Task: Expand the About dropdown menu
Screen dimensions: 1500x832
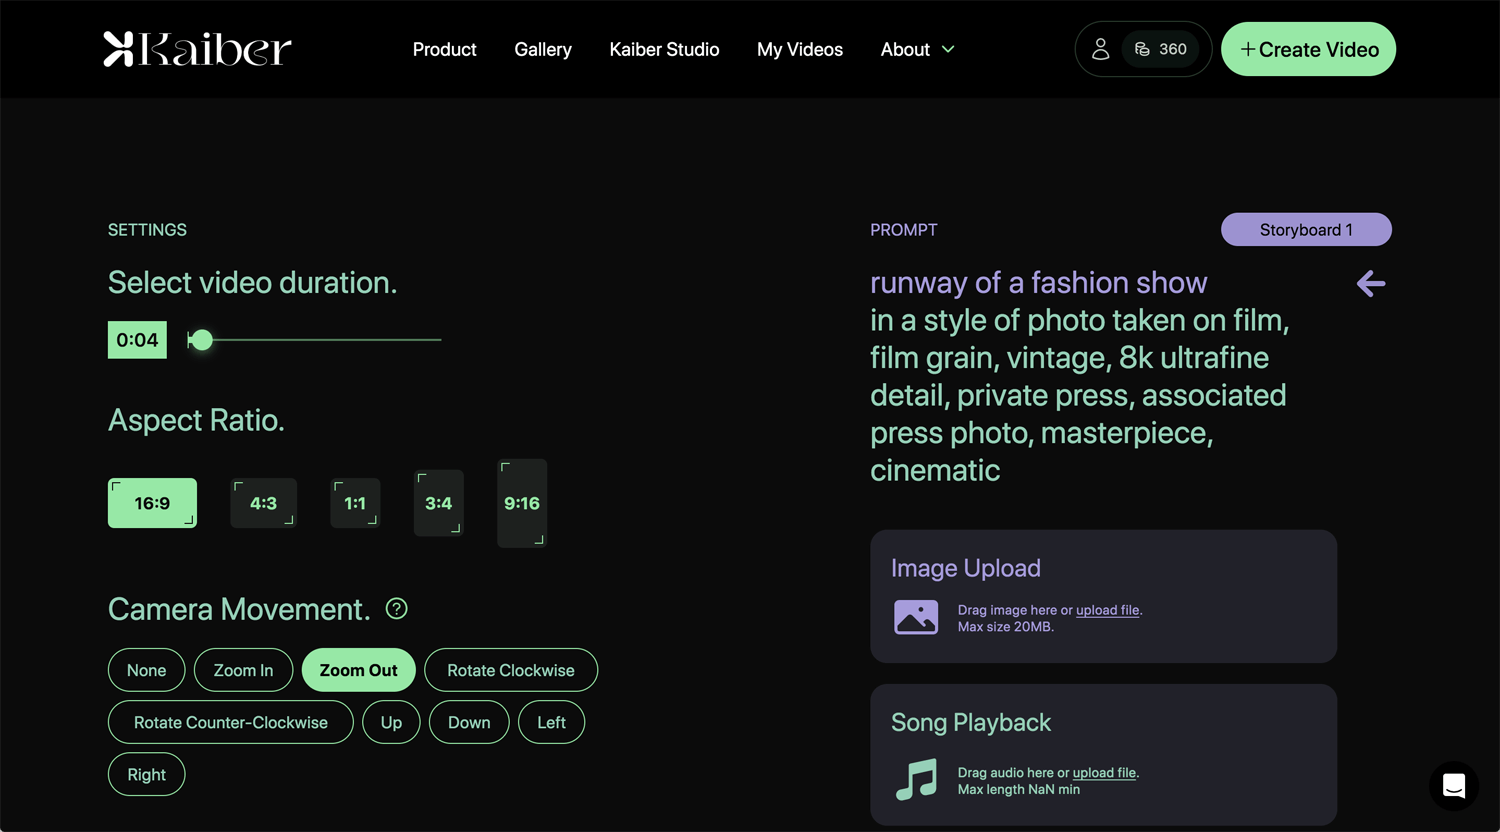Action: click(917, 49)
